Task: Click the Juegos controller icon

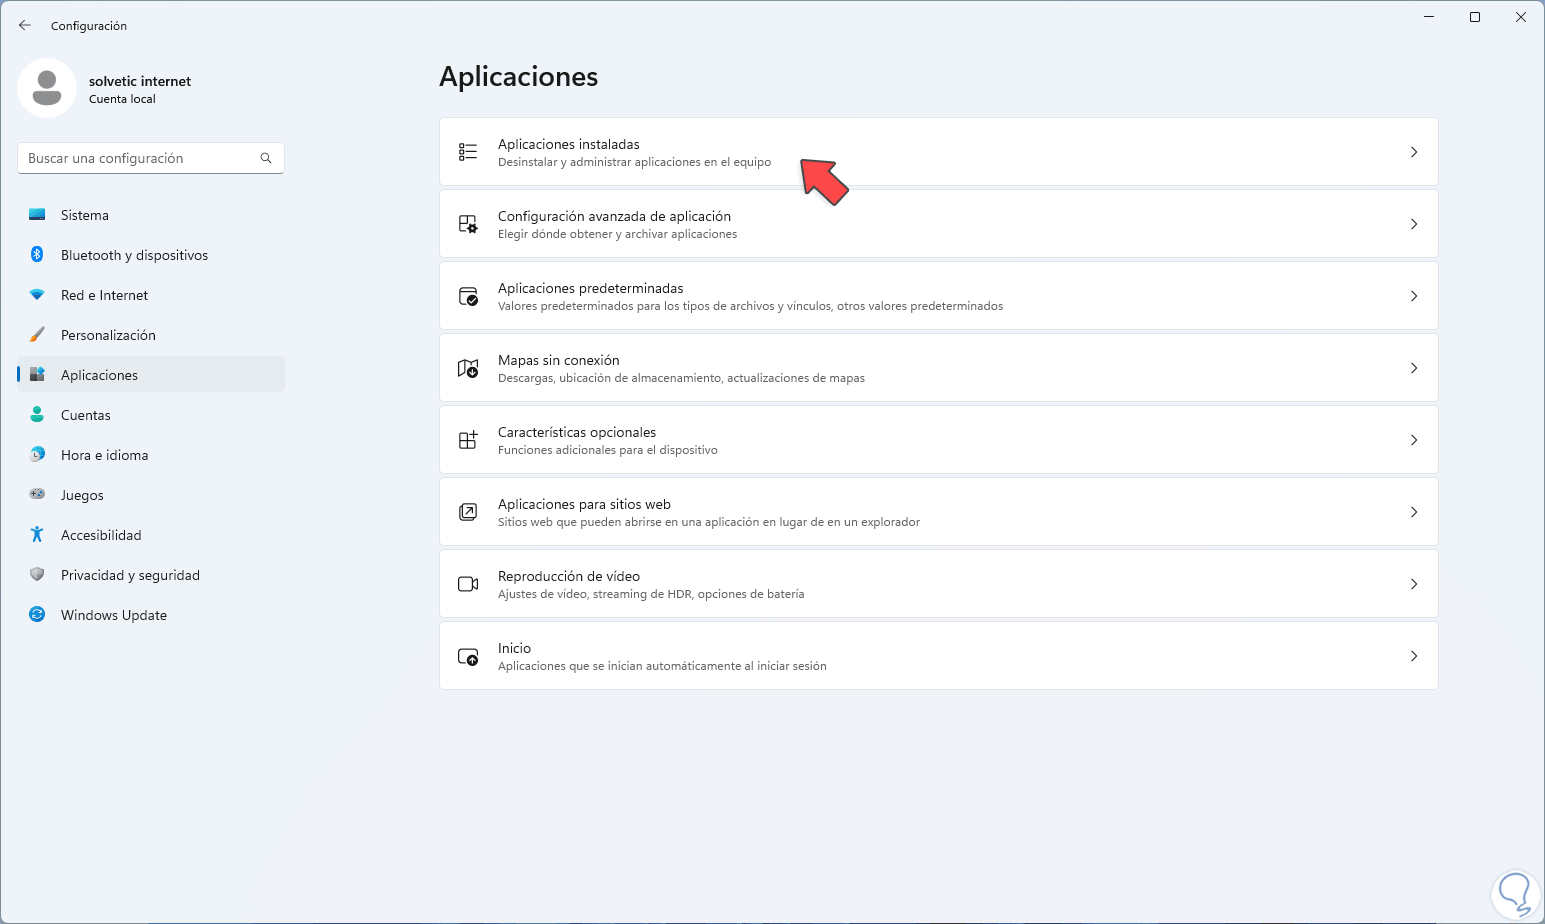Action: pos(37,495)
